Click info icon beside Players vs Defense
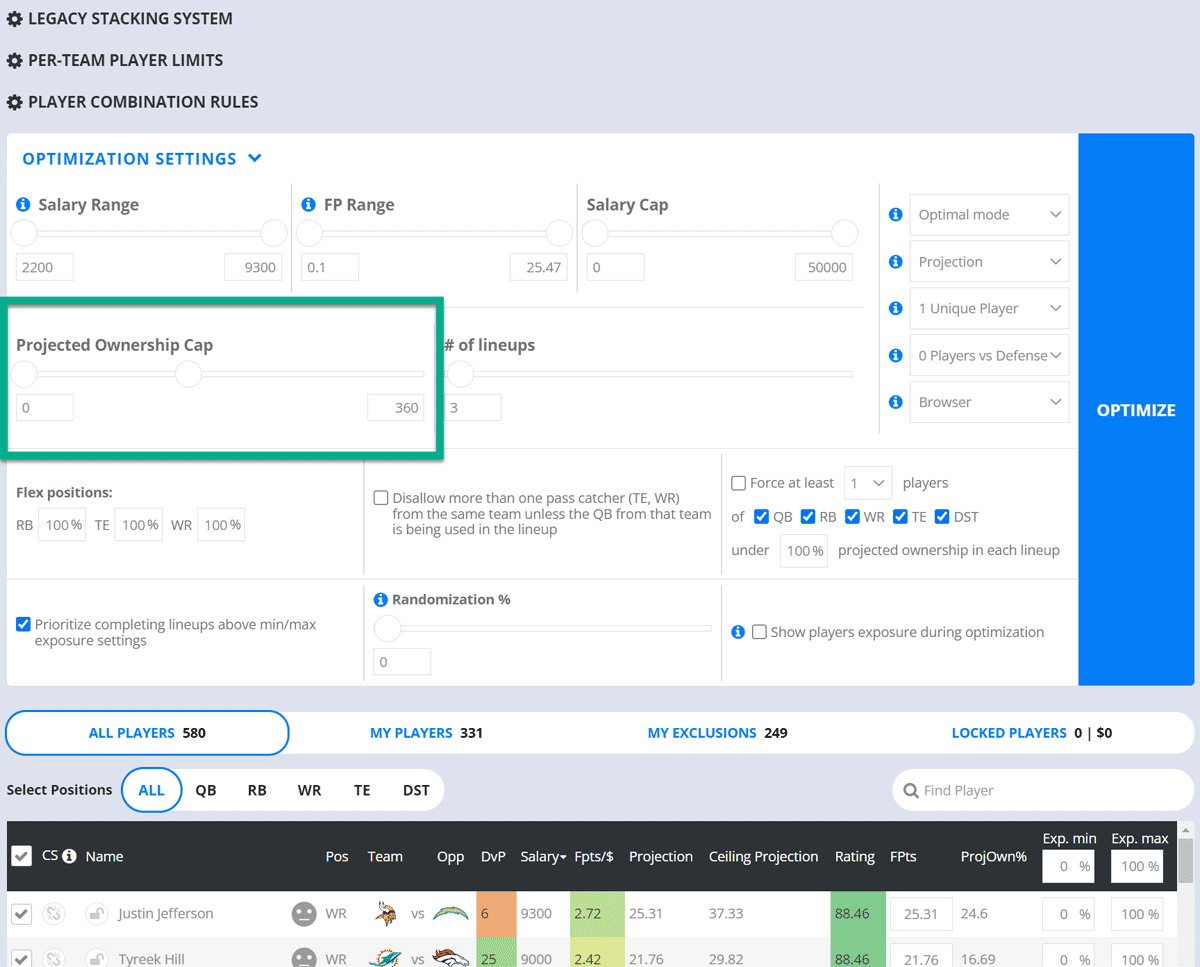1200x967 pixels. coord(896,355)
